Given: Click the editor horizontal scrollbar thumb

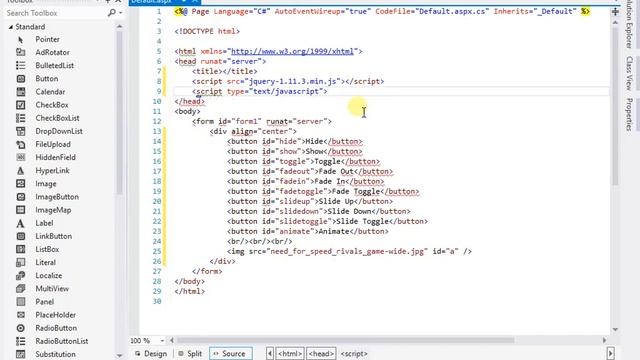Looking at the screenshot, I should pos(345,340).
